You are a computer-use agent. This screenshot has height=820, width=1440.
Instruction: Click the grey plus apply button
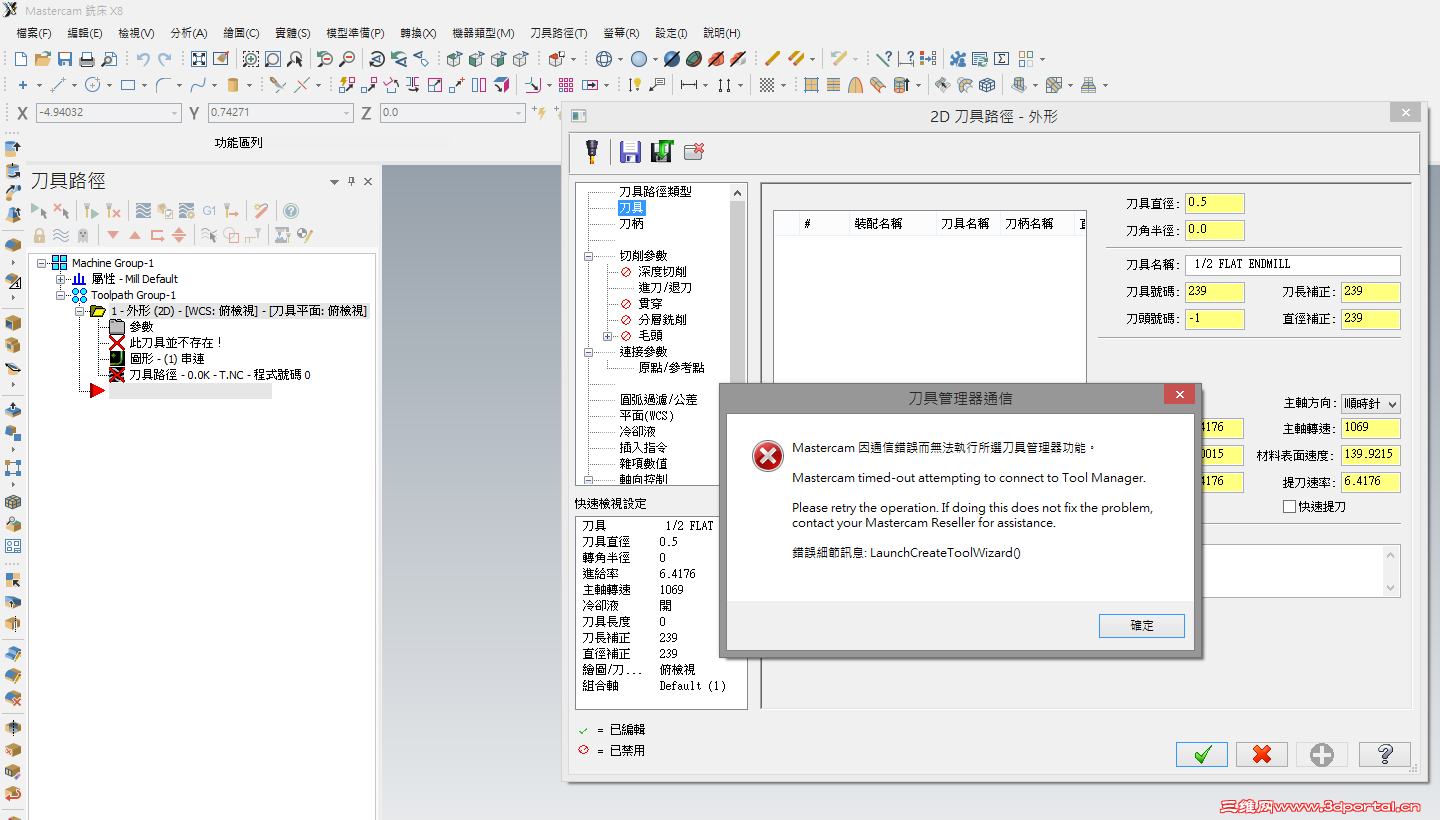click(1322, 754)
